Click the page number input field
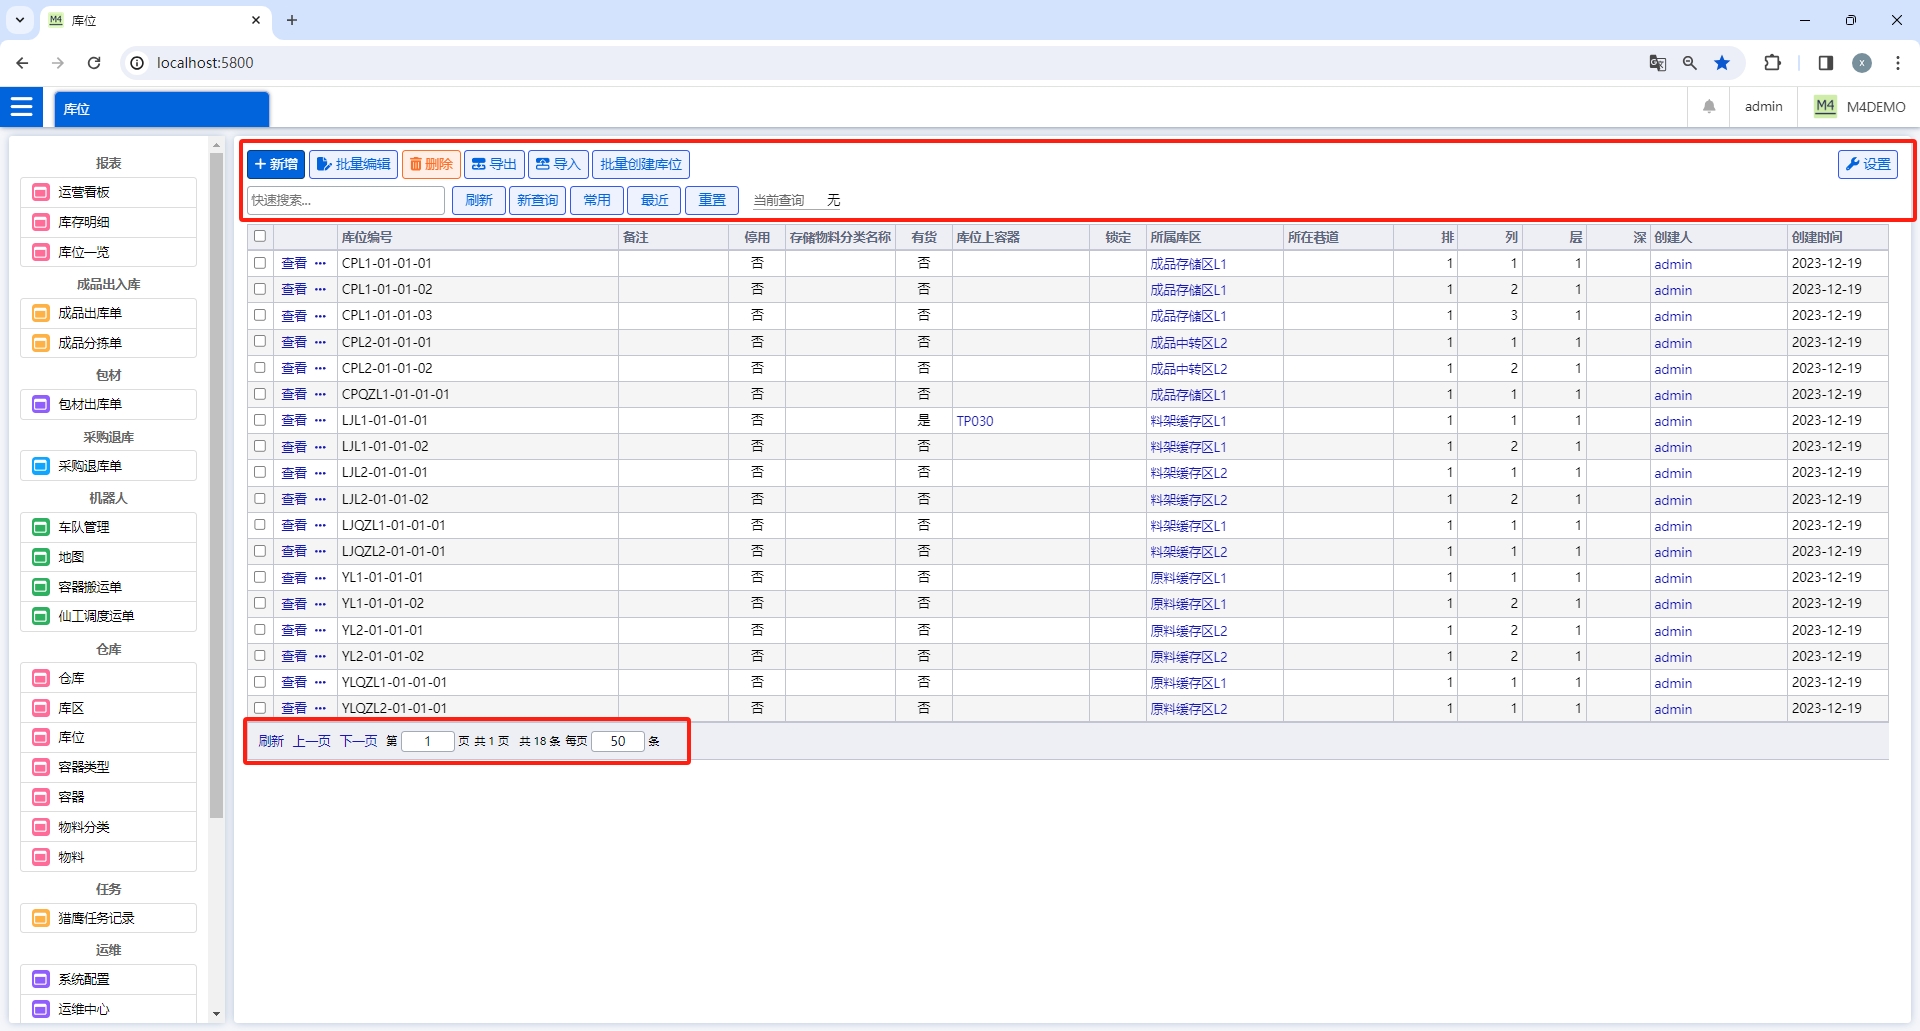 pos(428,741)
